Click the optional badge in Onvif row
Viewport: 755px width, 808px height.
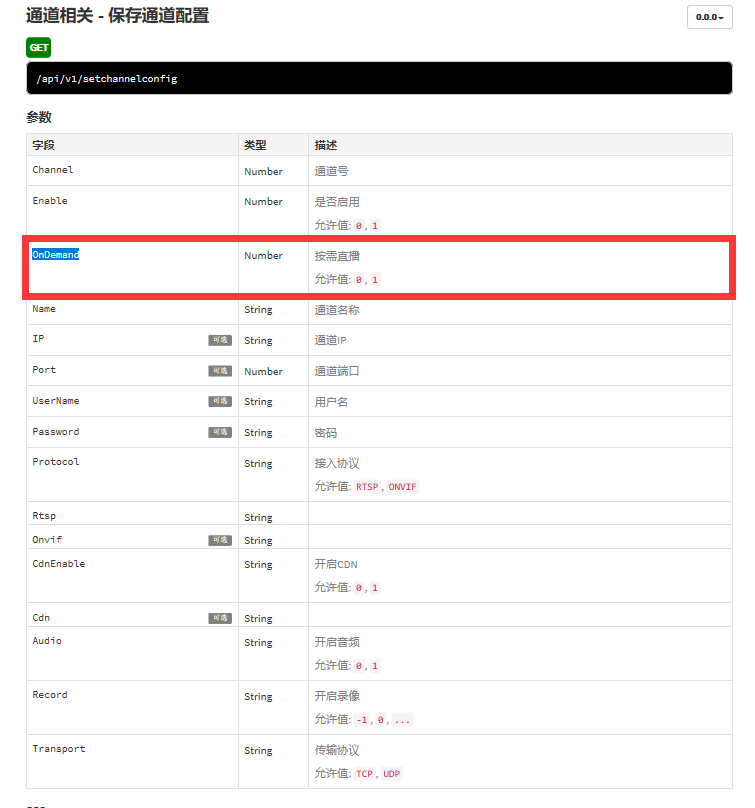click(220, 540)
